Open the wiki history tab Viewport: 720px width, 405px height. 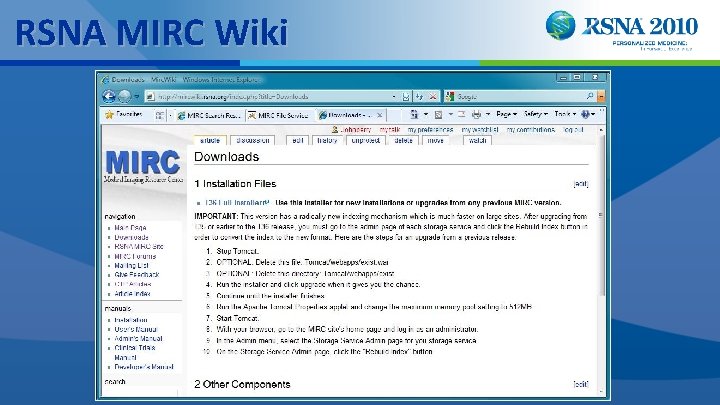(327, 141)
